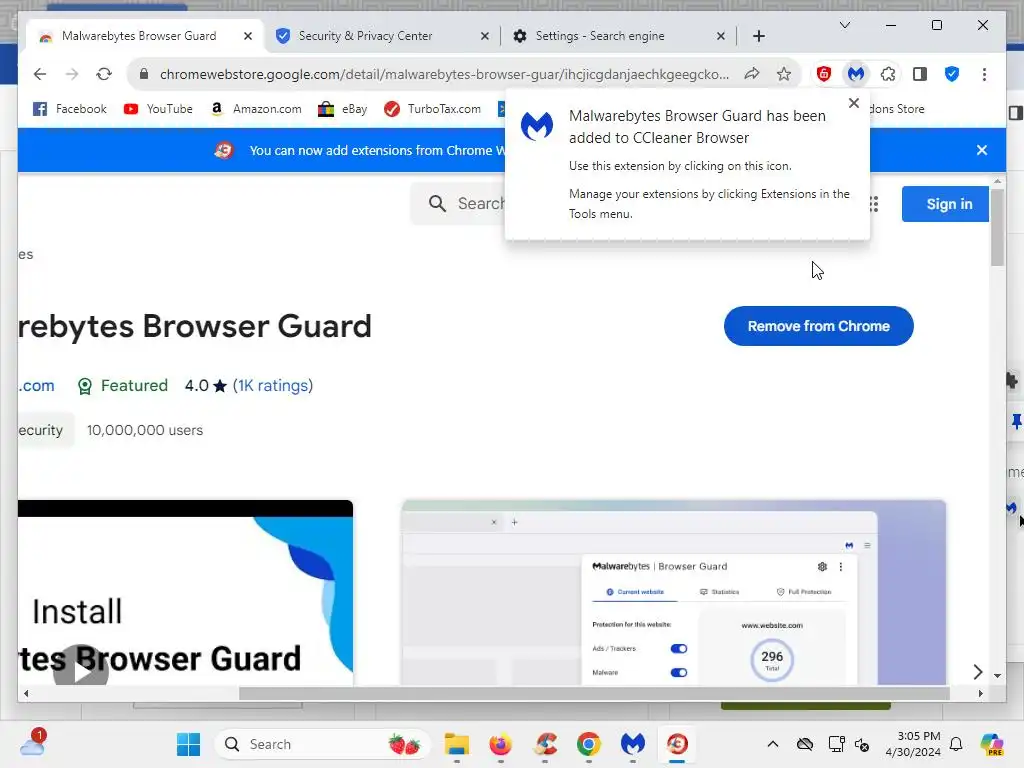Close the blue Chrome extensions info banner
The height and width of the screenshot is (768, 1024).
pos(981,150)
